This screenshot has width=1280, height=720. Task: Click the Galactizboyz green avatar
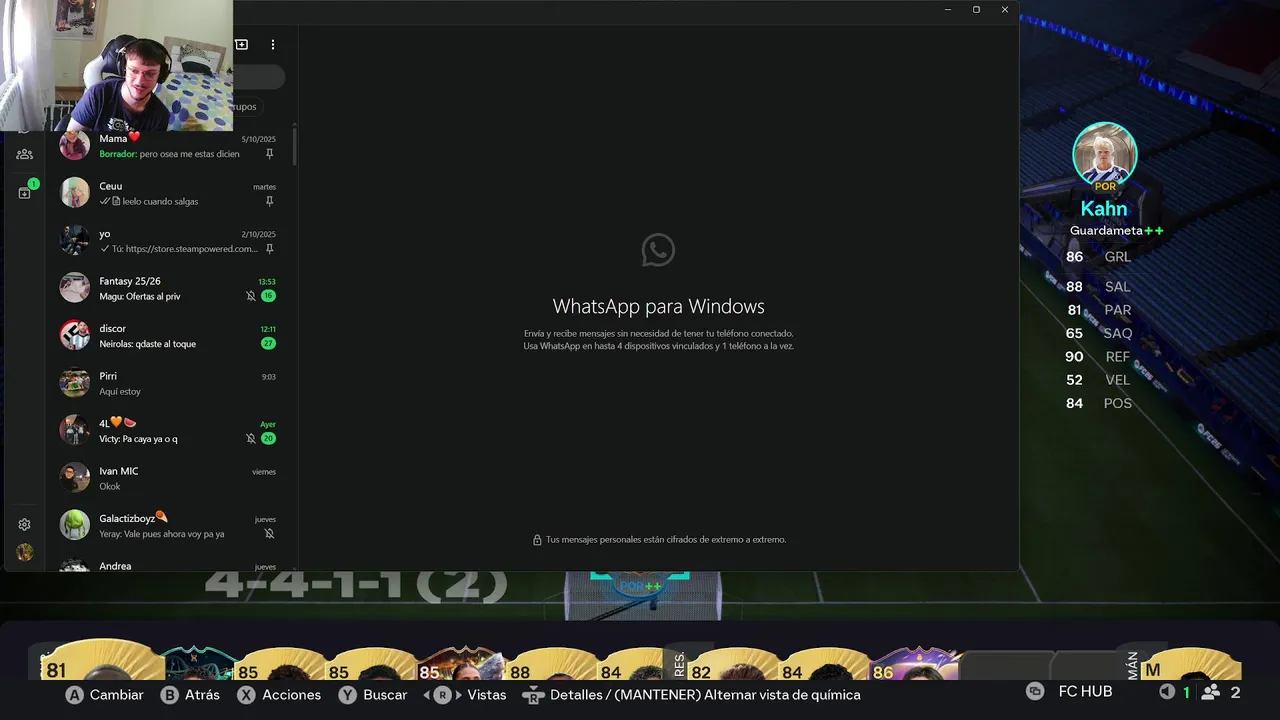coord(74,525)
